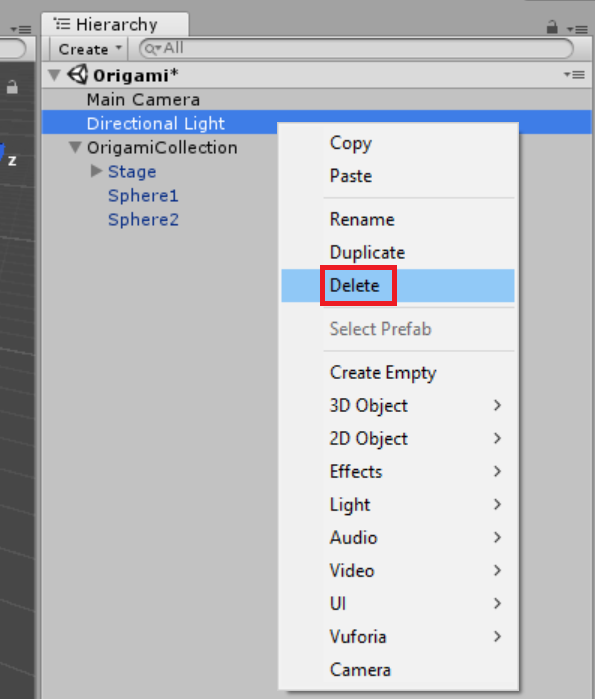Click the Hierarchy search field
Viewport: 595px width, 699px height.
pos(356,49)
